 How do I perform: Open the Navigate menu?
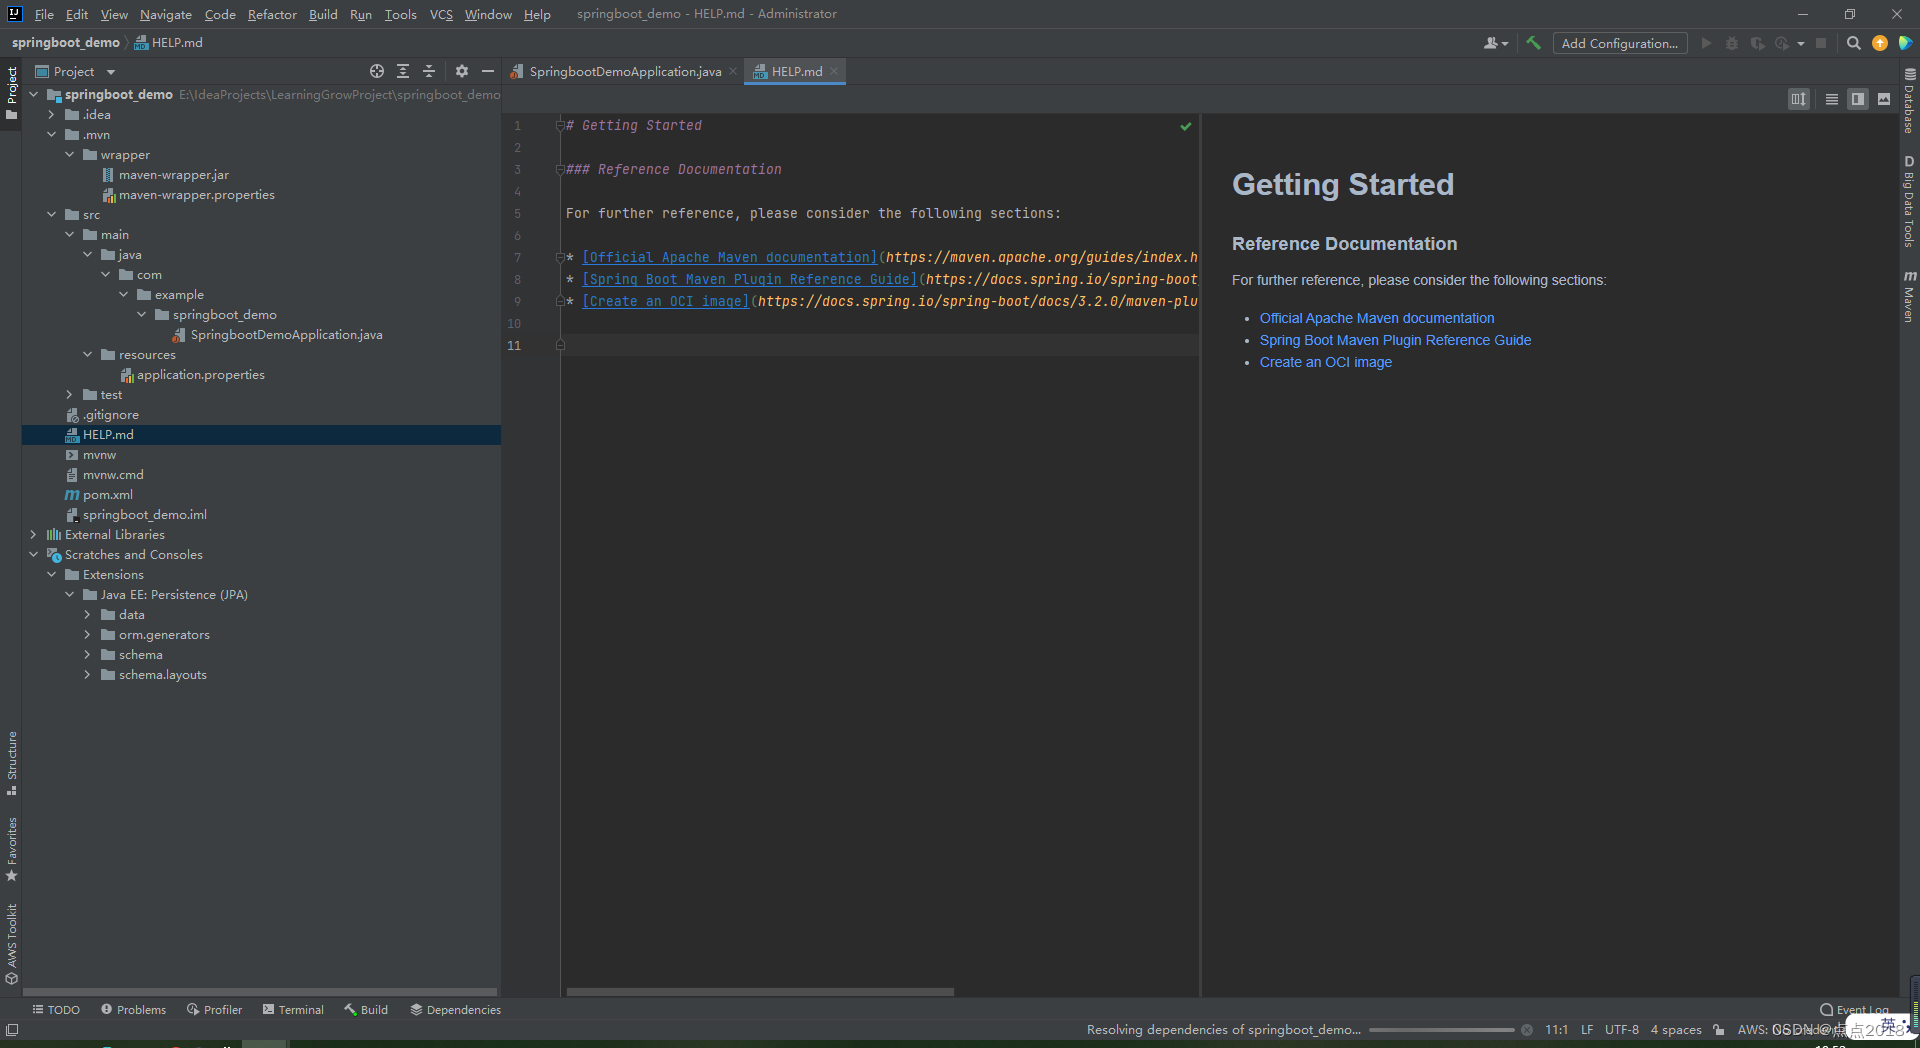pos(166,14)
